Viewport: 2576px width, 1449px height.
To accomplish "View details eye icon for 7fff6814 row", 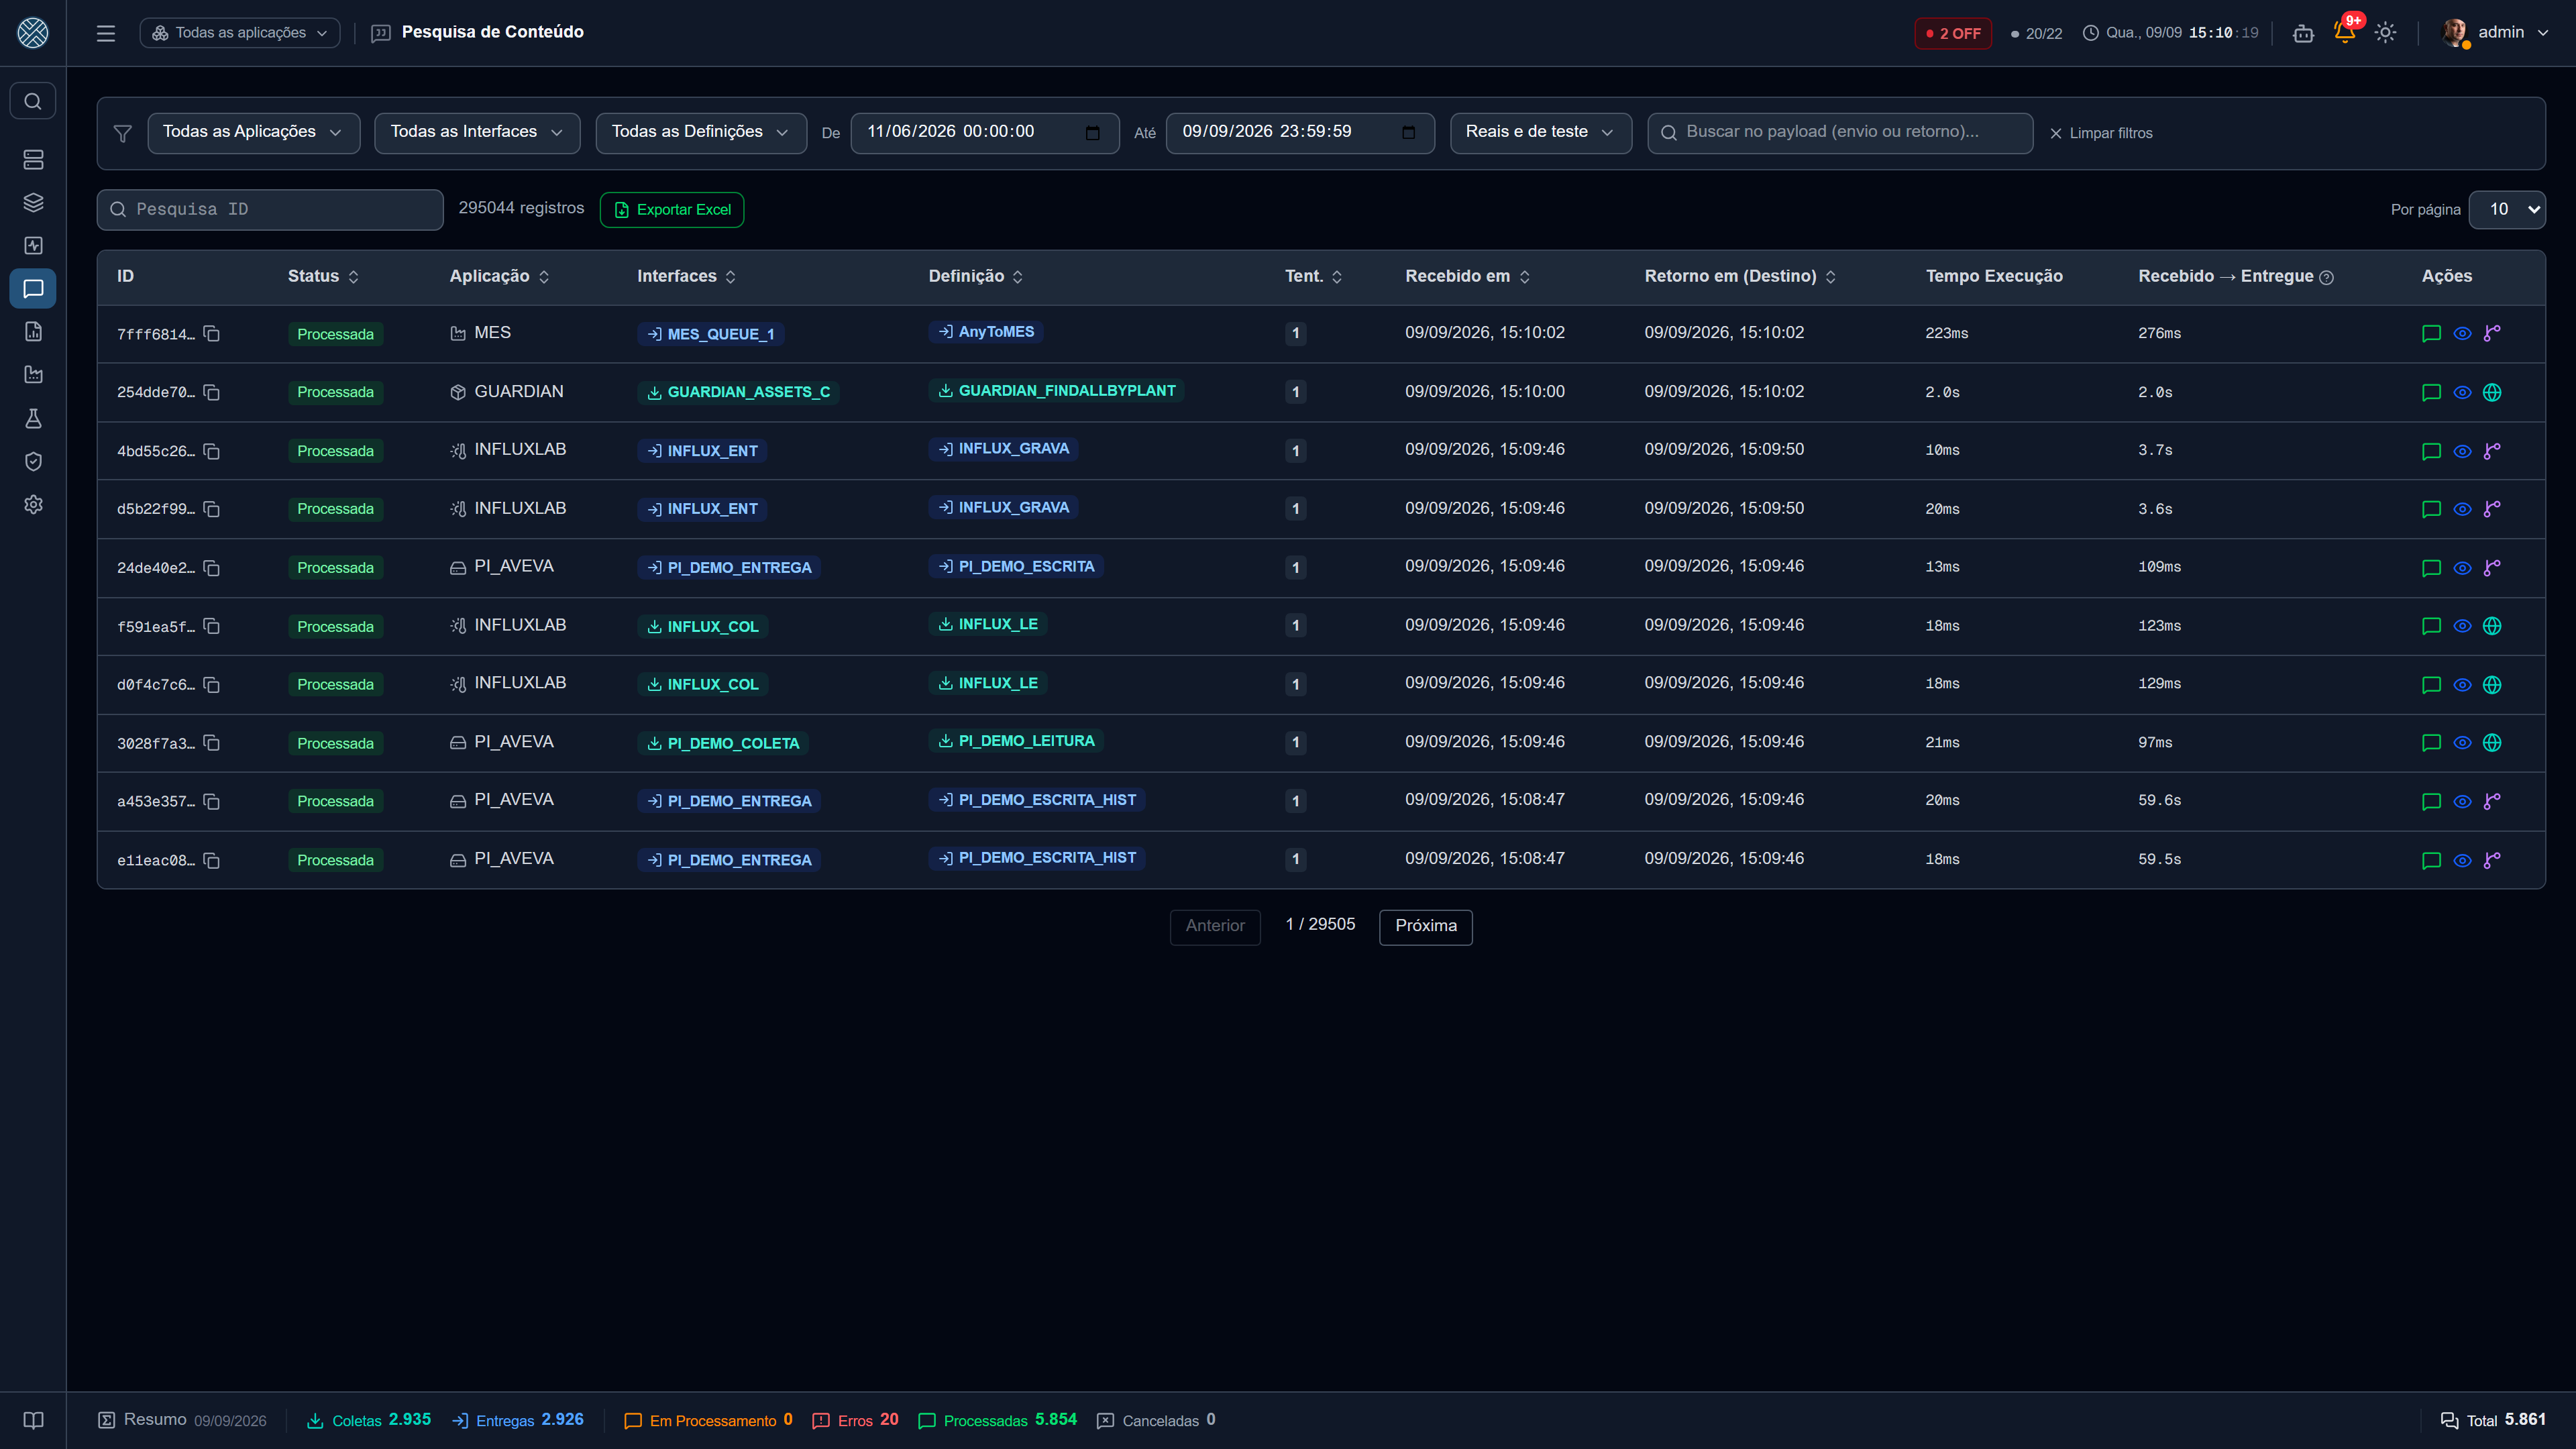I will pyautogui.click(x=2462, y=333).
